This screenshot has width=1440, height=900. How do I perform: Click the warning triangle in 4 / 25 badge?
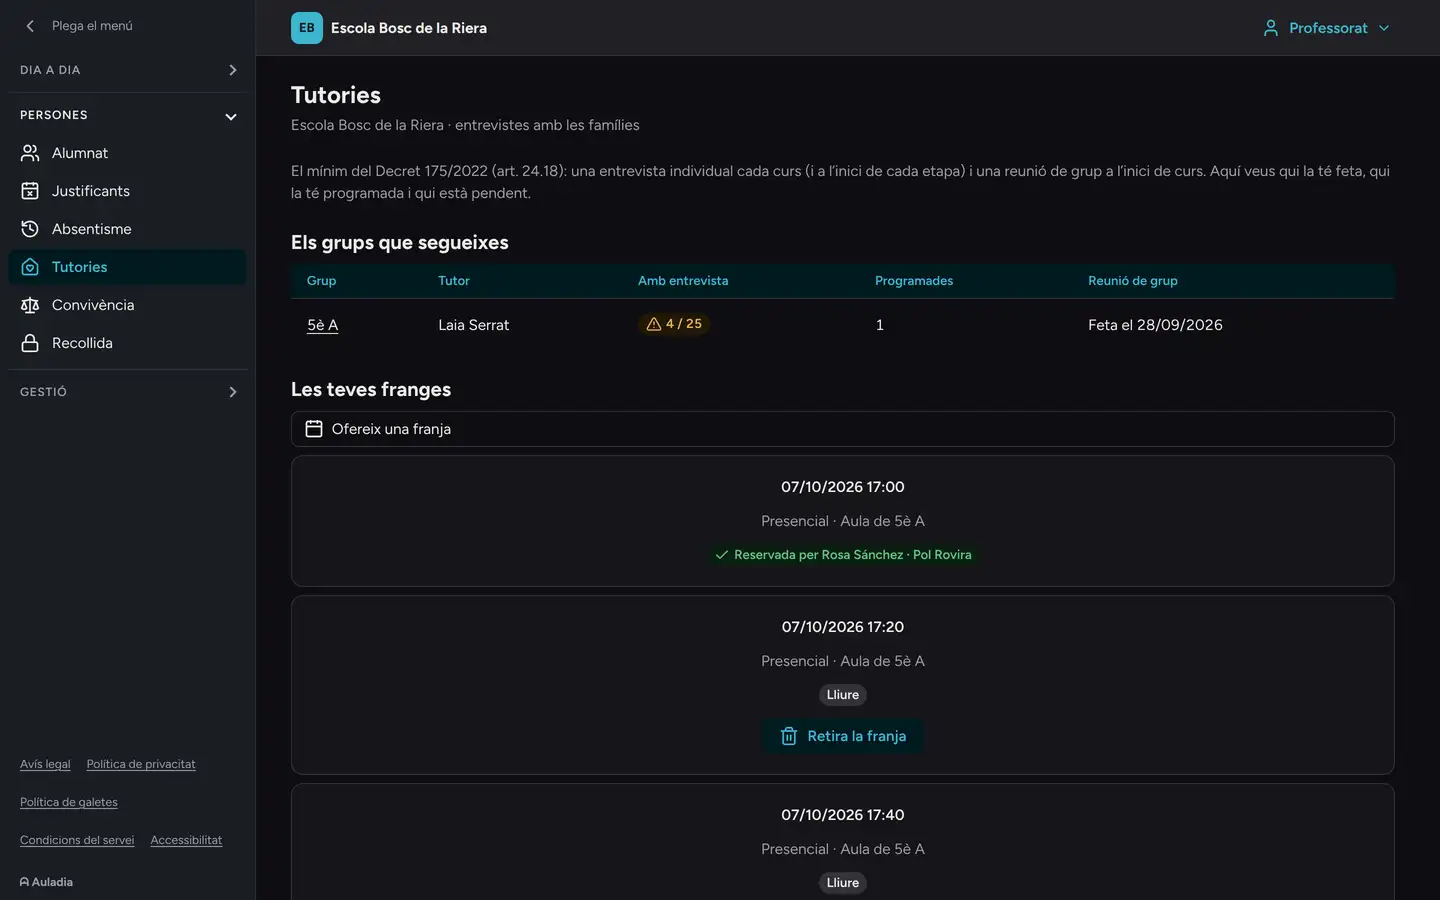coord(654,324)
